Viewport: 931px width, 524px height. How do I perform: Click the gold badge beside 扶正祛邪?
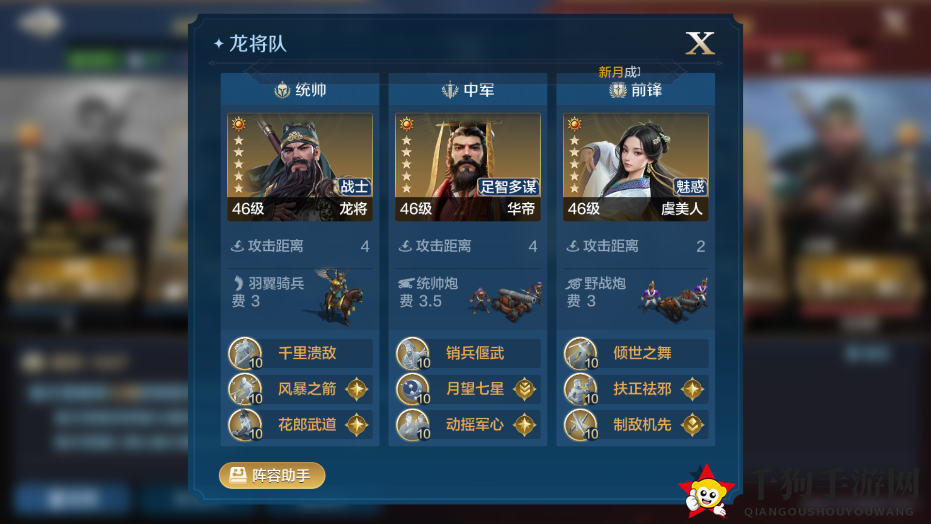(x=692, y=389)
